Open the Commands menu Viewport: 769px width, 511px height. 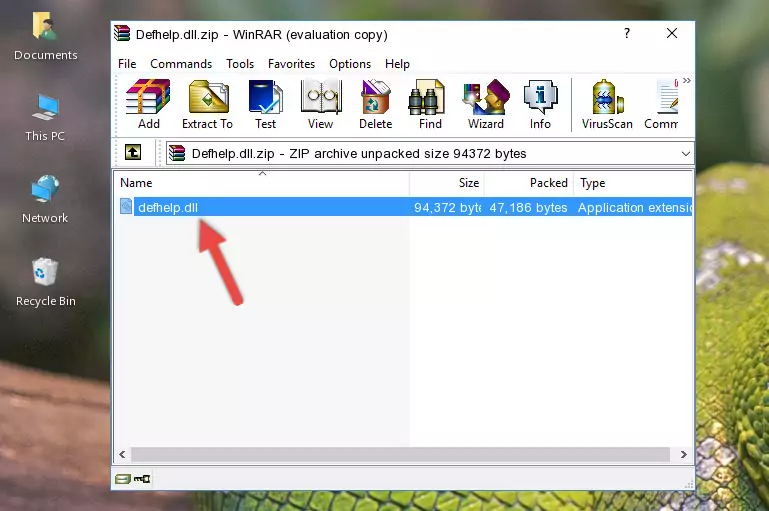coord(181,64)
